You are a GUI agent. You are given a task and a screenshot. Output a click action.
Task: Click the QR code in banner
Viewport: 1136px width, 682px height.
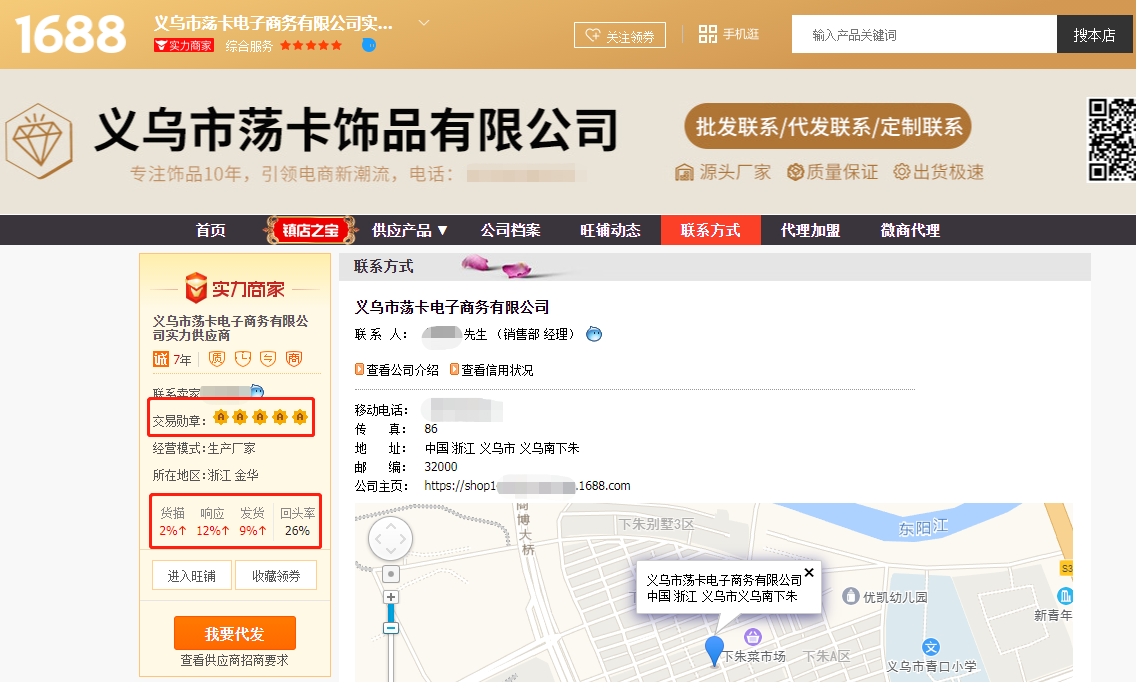pyautogui.click(x=1111, y=139)
